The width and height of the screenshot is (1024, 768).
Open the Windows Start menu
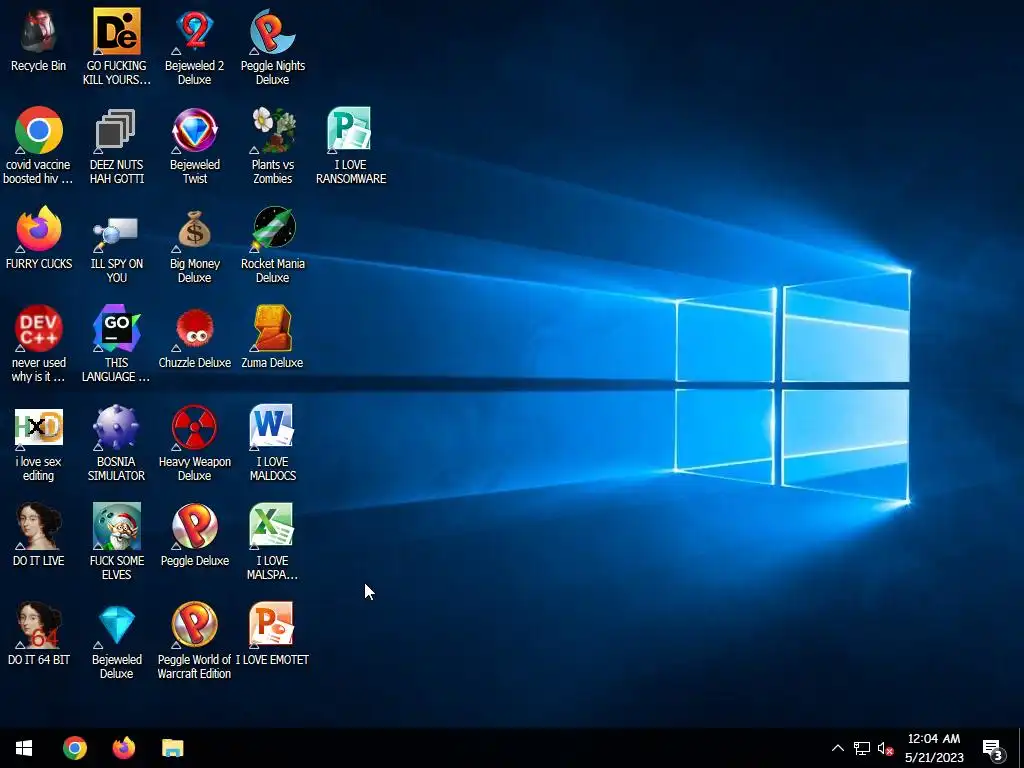[24, 748]
